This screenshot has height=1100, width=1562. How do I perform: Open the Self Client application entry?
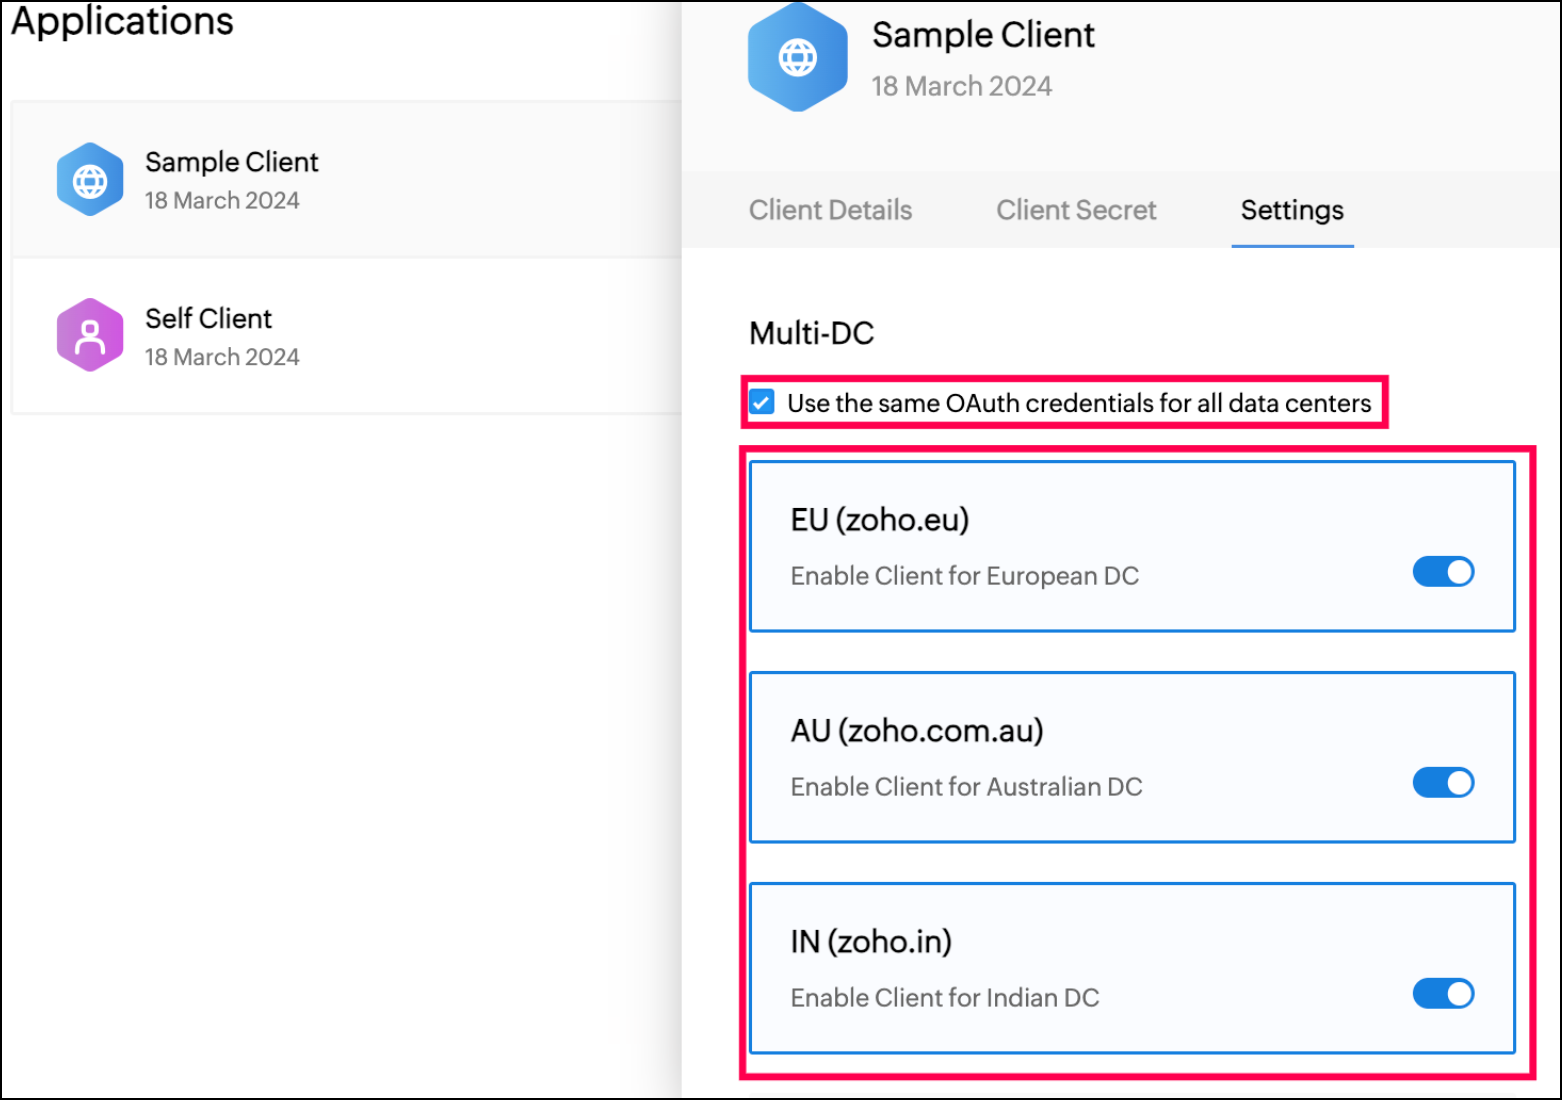[x=208, y=319]
